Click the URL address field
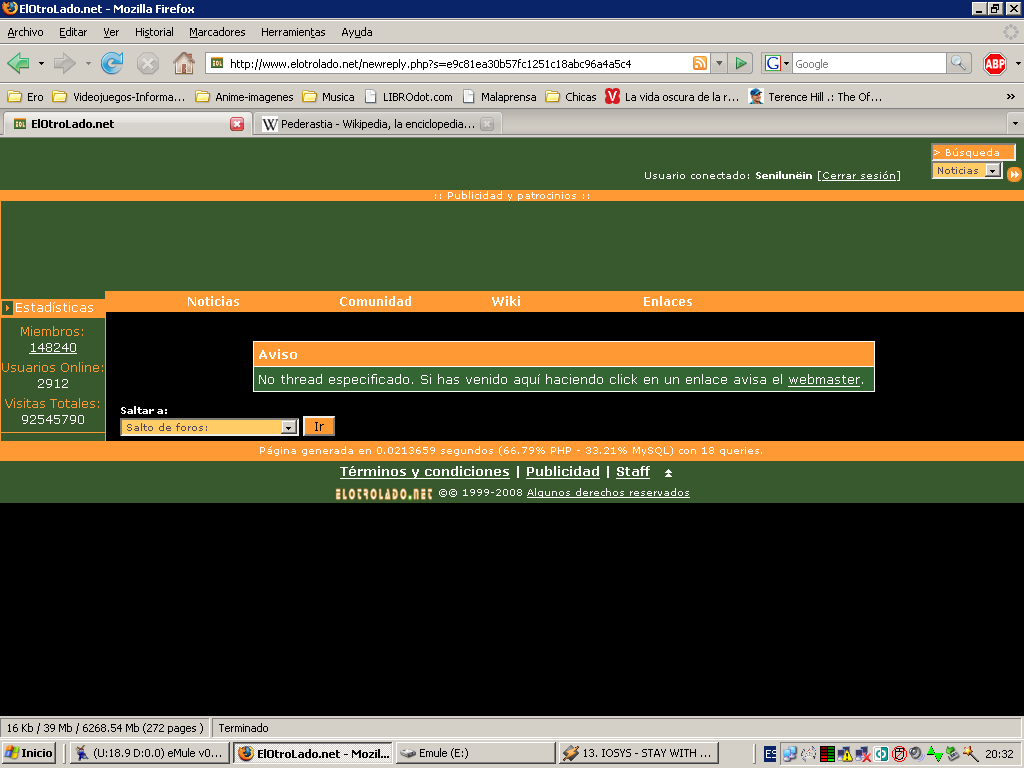This screenshot has height=768, width=1024. (x=457, y=63)
